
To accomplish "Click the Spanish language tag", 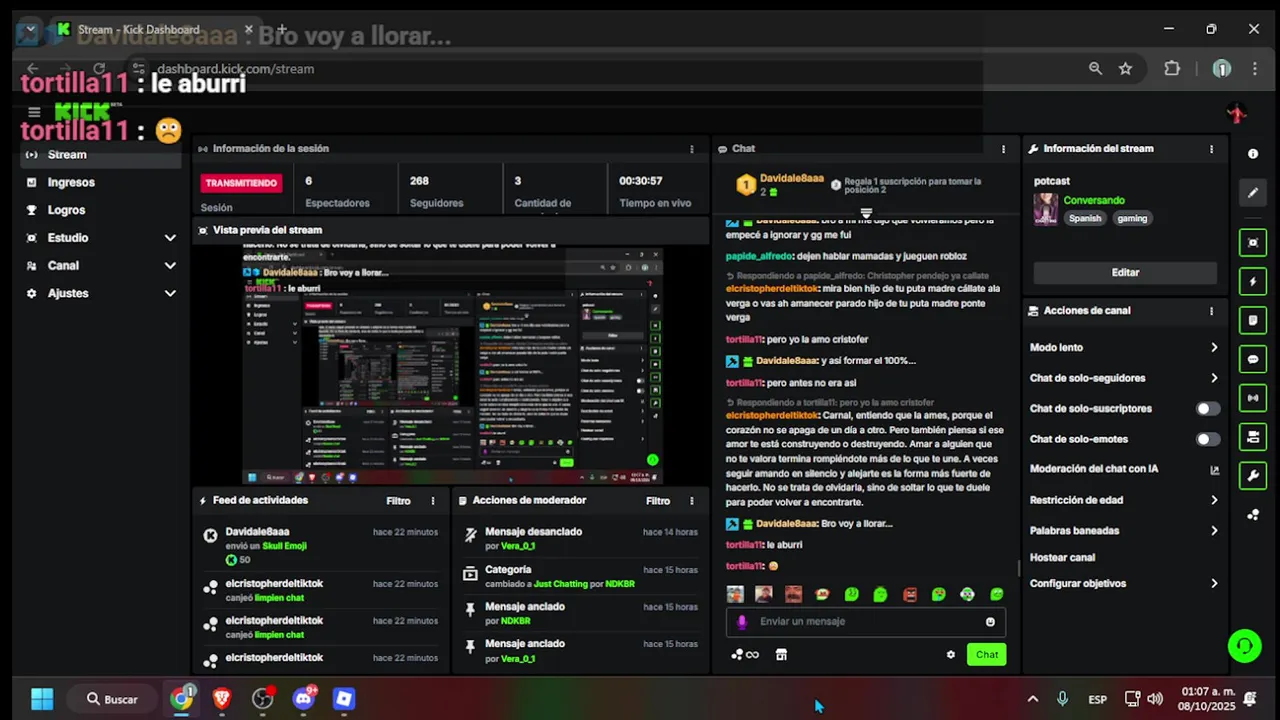I will (1085, 218).
